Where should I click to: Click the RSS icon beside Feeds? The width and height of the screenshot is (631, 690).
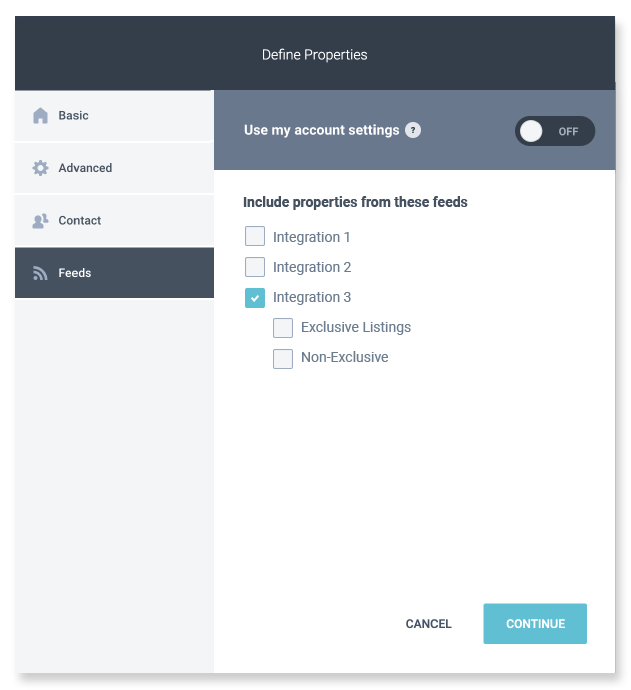pyautogui.click(x=40, y=273)
